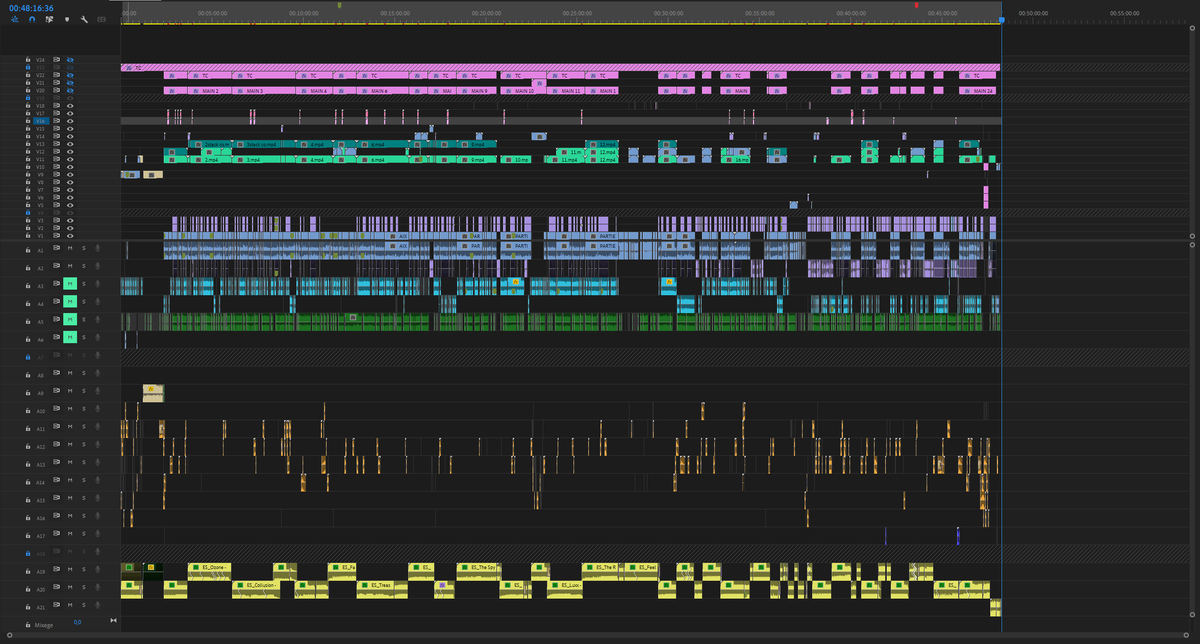Add a marker with the marker icon
The height and width of the screenshot is (644, 1200).
[67, 18]
